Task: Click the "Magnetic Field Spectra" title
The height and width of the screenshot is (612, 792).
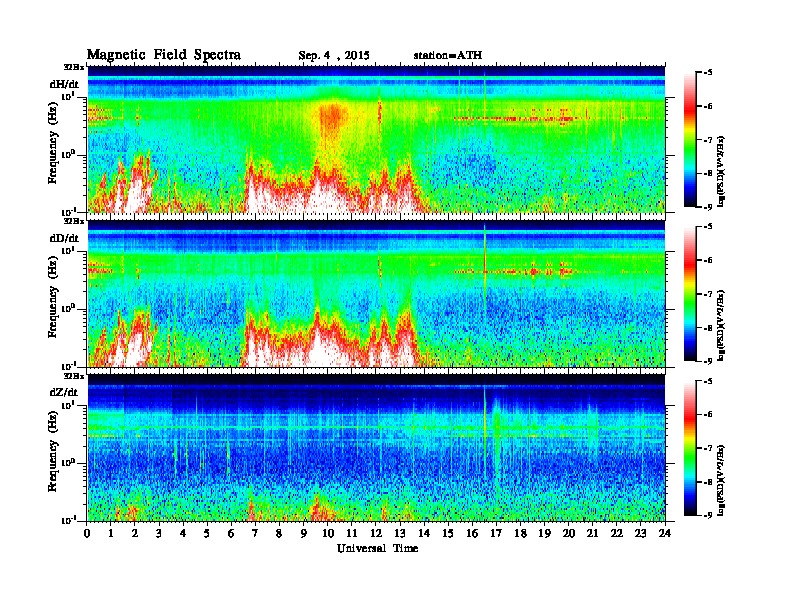Action: 164,55
